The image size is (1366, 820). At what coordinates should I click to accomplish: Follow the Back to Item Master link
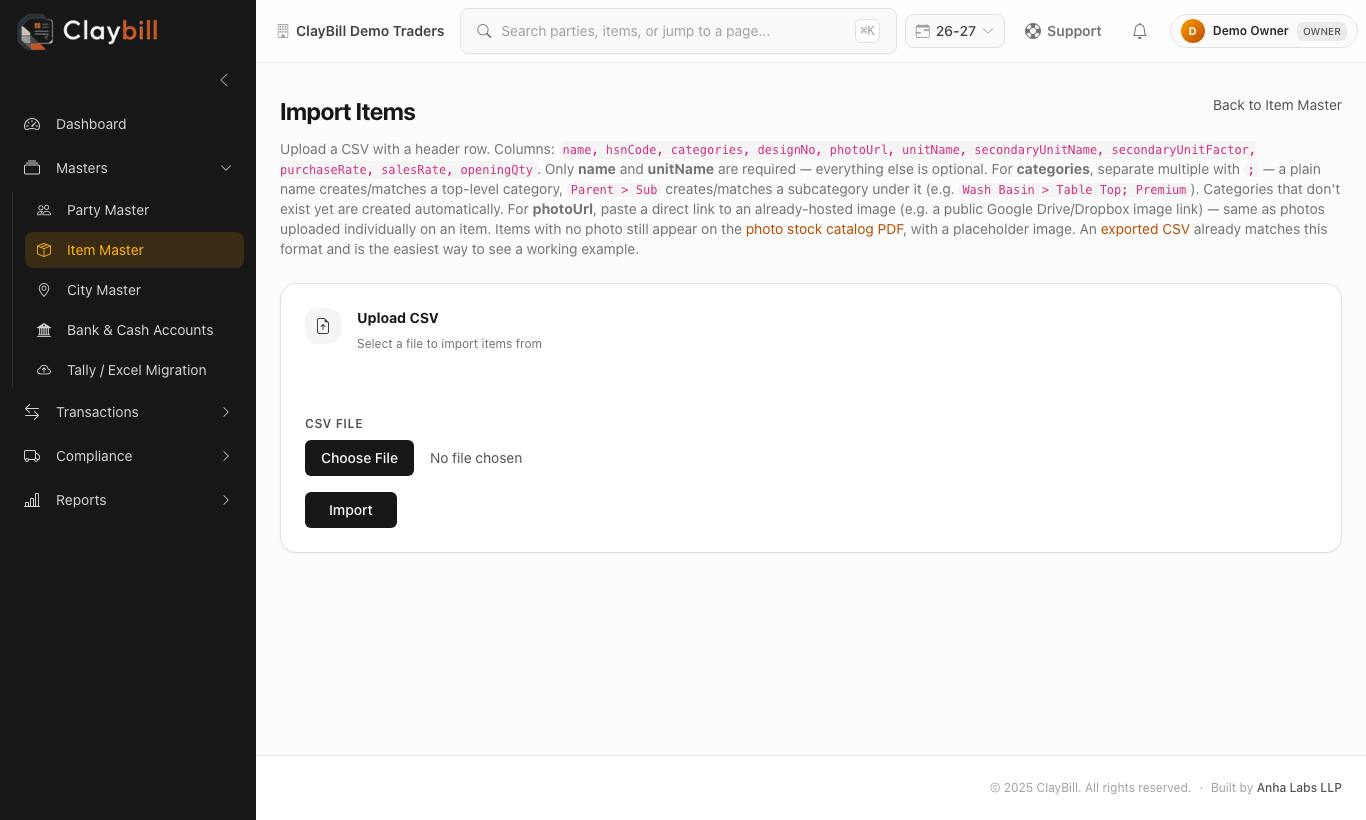[1277, 105]
